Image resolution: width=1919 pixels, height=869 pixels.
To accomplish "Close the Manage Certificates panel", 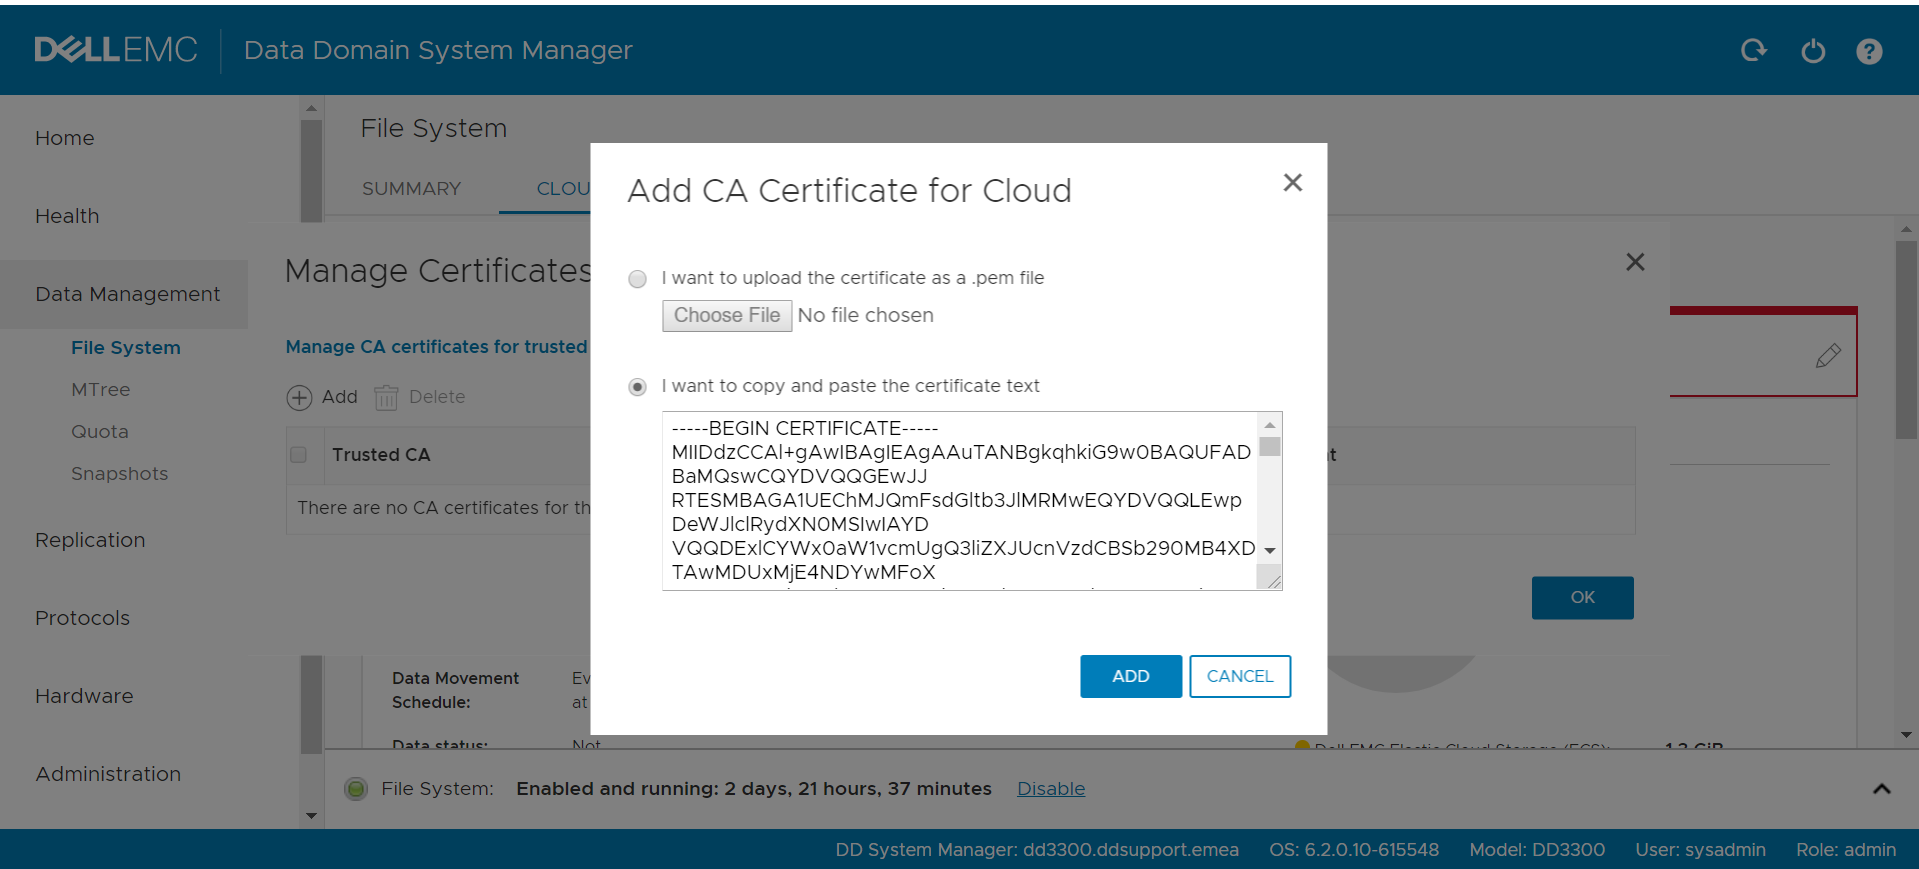I will coord(1635,262).
